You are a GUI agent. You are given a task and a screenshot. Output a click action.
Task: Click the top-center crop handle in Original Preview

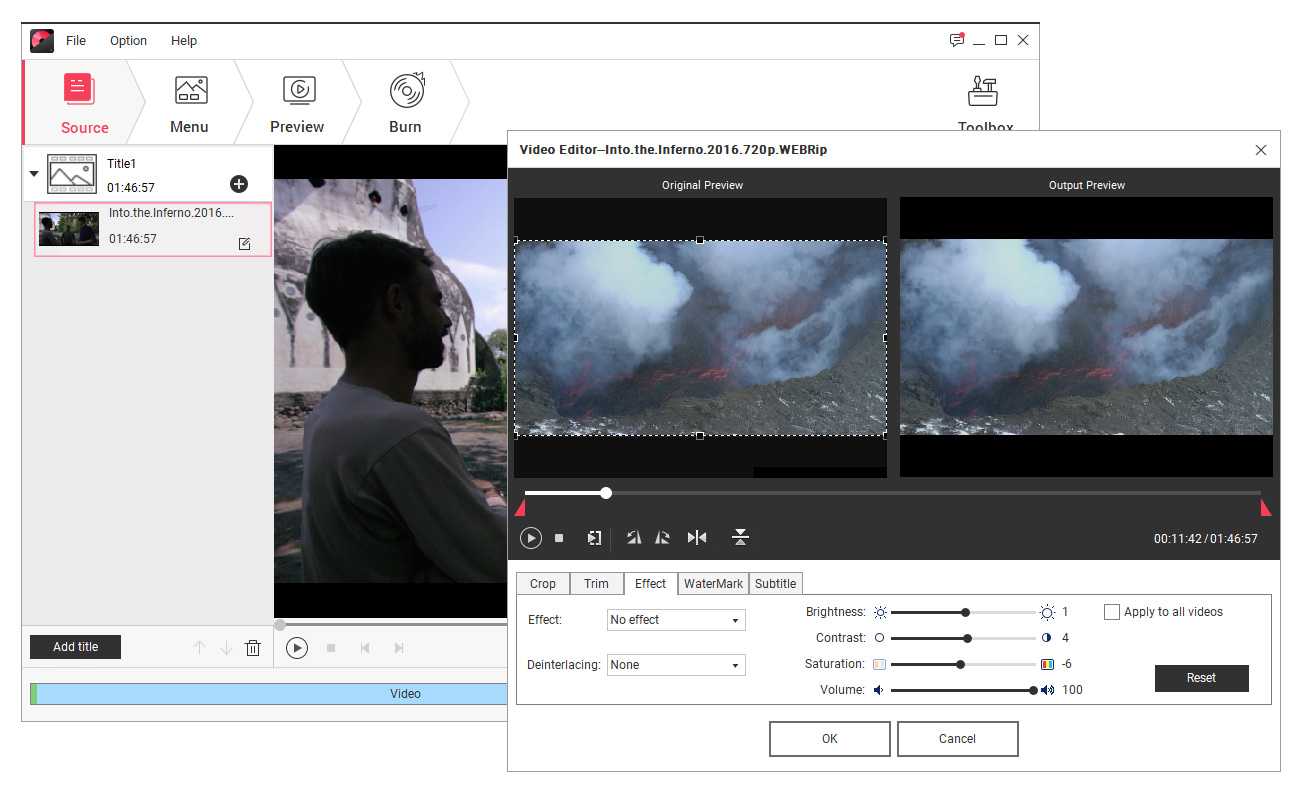point(700,240)
